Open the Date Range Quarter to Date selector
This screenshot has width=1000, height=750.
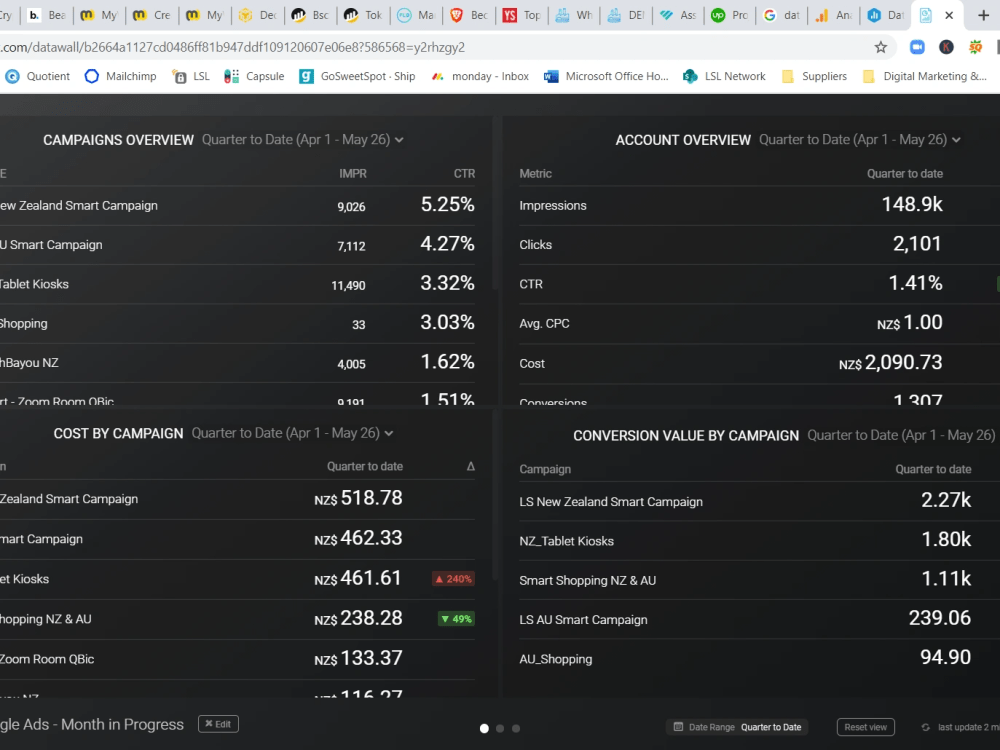pos(737,727)
